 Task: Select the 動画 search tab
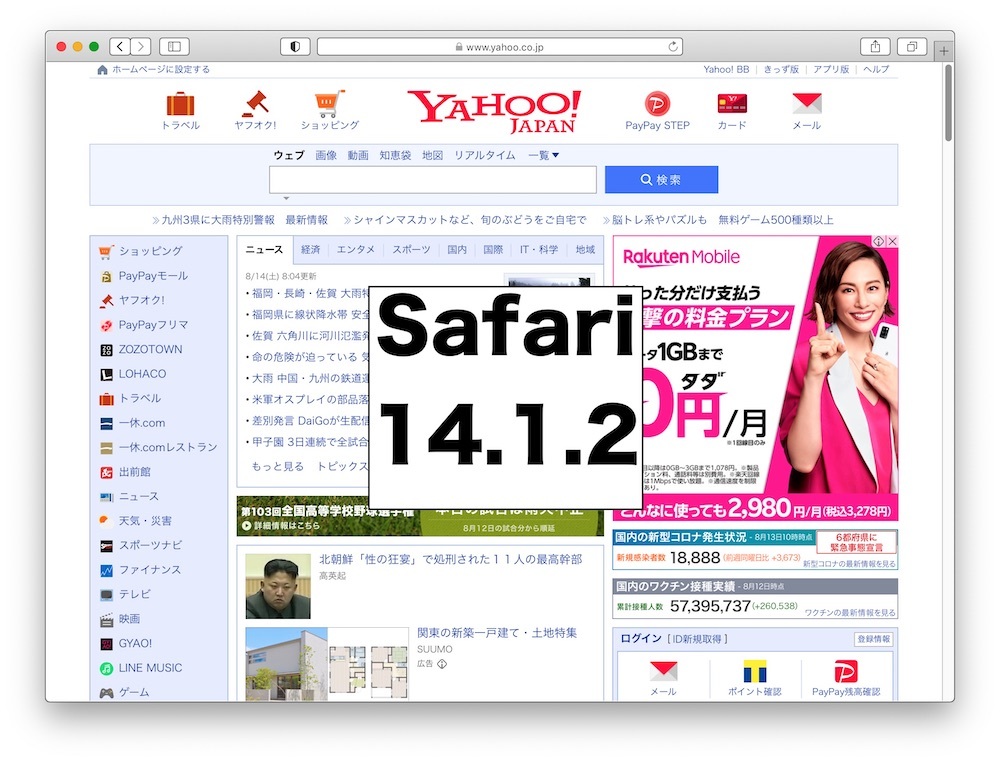358,155
